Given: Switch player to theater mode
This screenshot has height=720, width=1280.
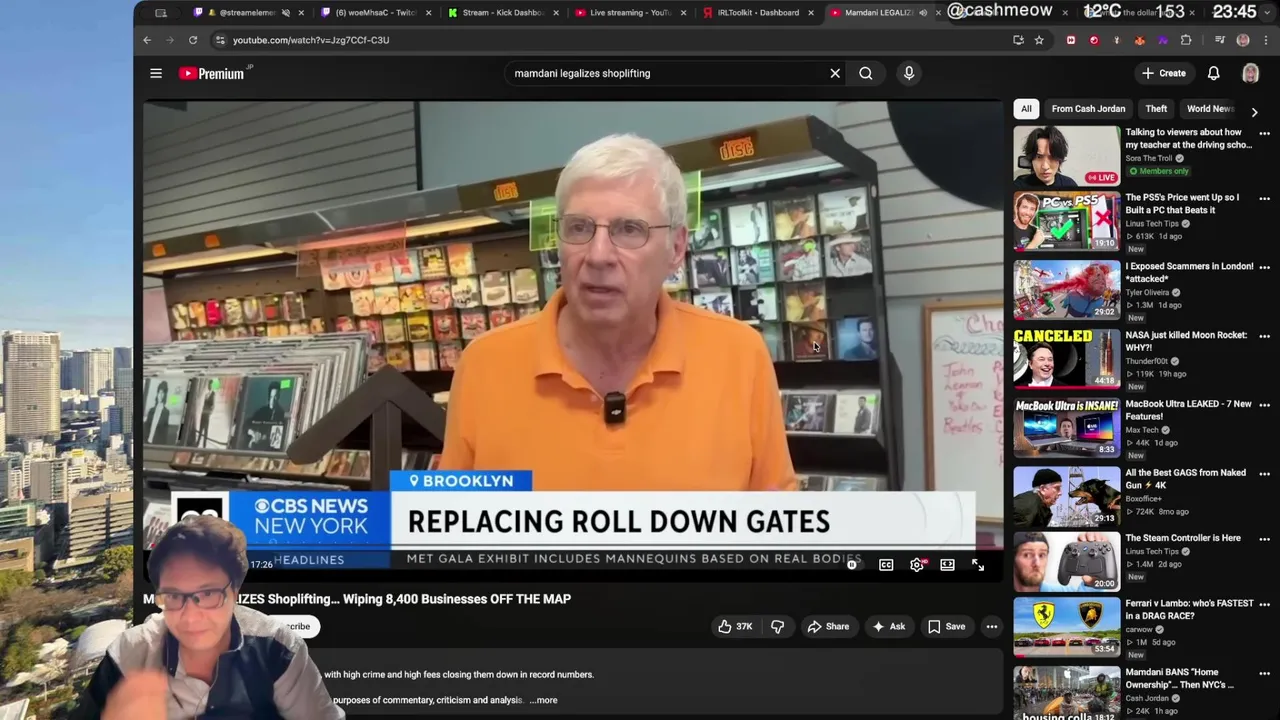Looking at the screenshot, I should tap(947, 565).
